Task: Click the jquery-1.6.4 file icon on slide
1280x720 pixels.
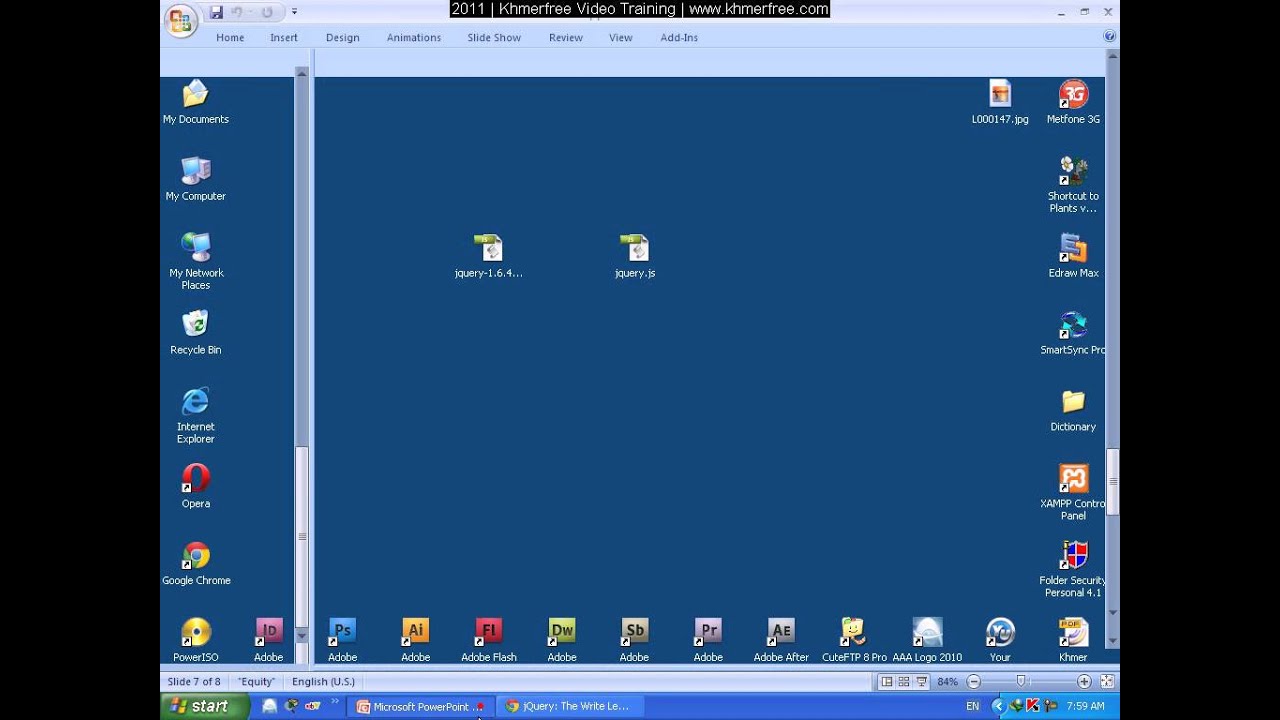Action: tap(488, 247)
